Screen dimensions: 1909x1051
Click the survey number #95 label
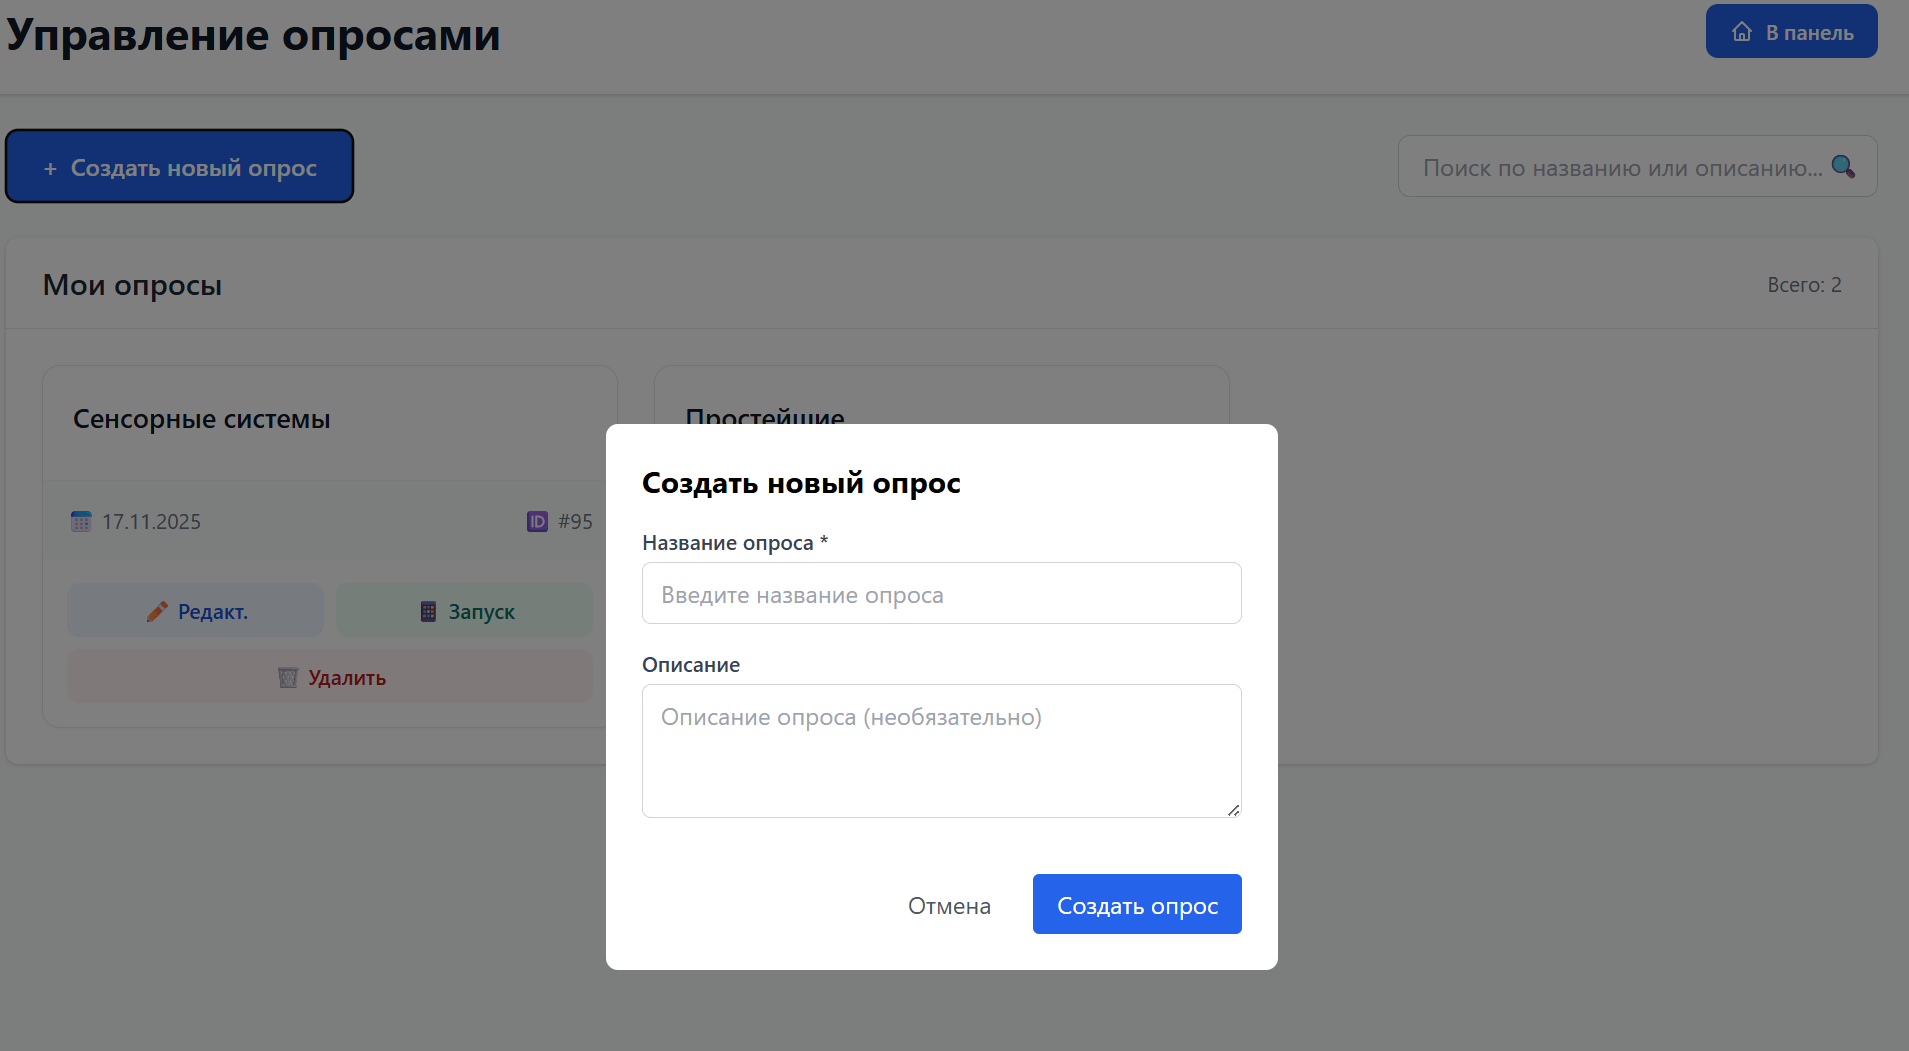coord(575,522)
